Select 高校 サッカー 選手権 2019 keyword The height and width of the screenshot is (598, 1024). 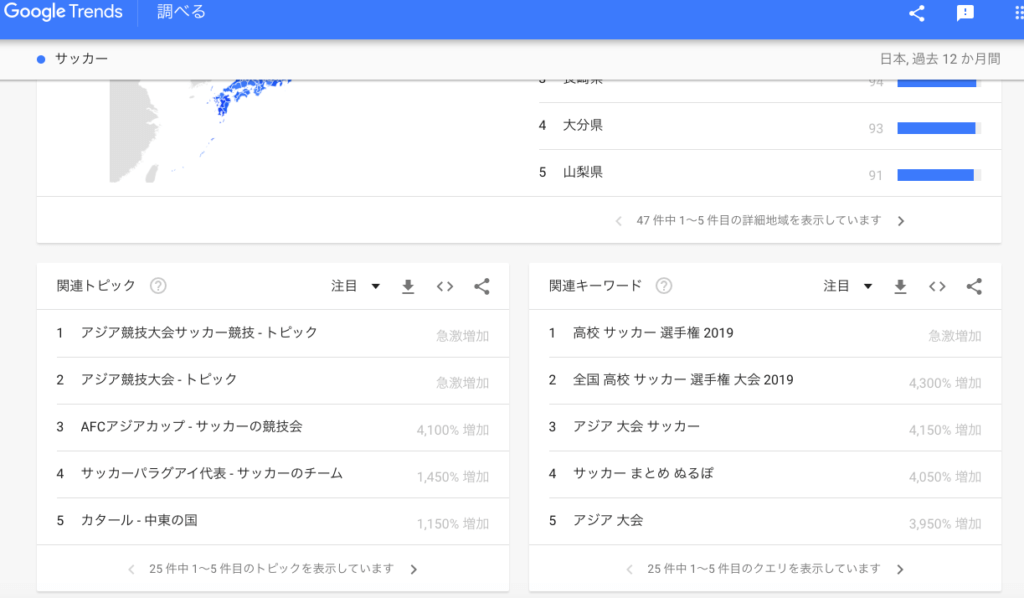tap(653, 333)
